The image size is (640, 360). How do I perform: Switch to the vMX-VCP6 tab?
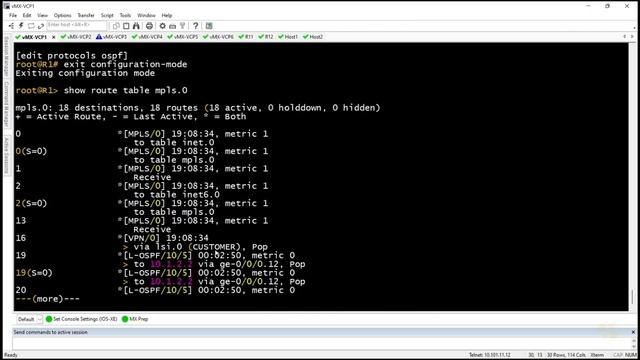click(218, 37)
